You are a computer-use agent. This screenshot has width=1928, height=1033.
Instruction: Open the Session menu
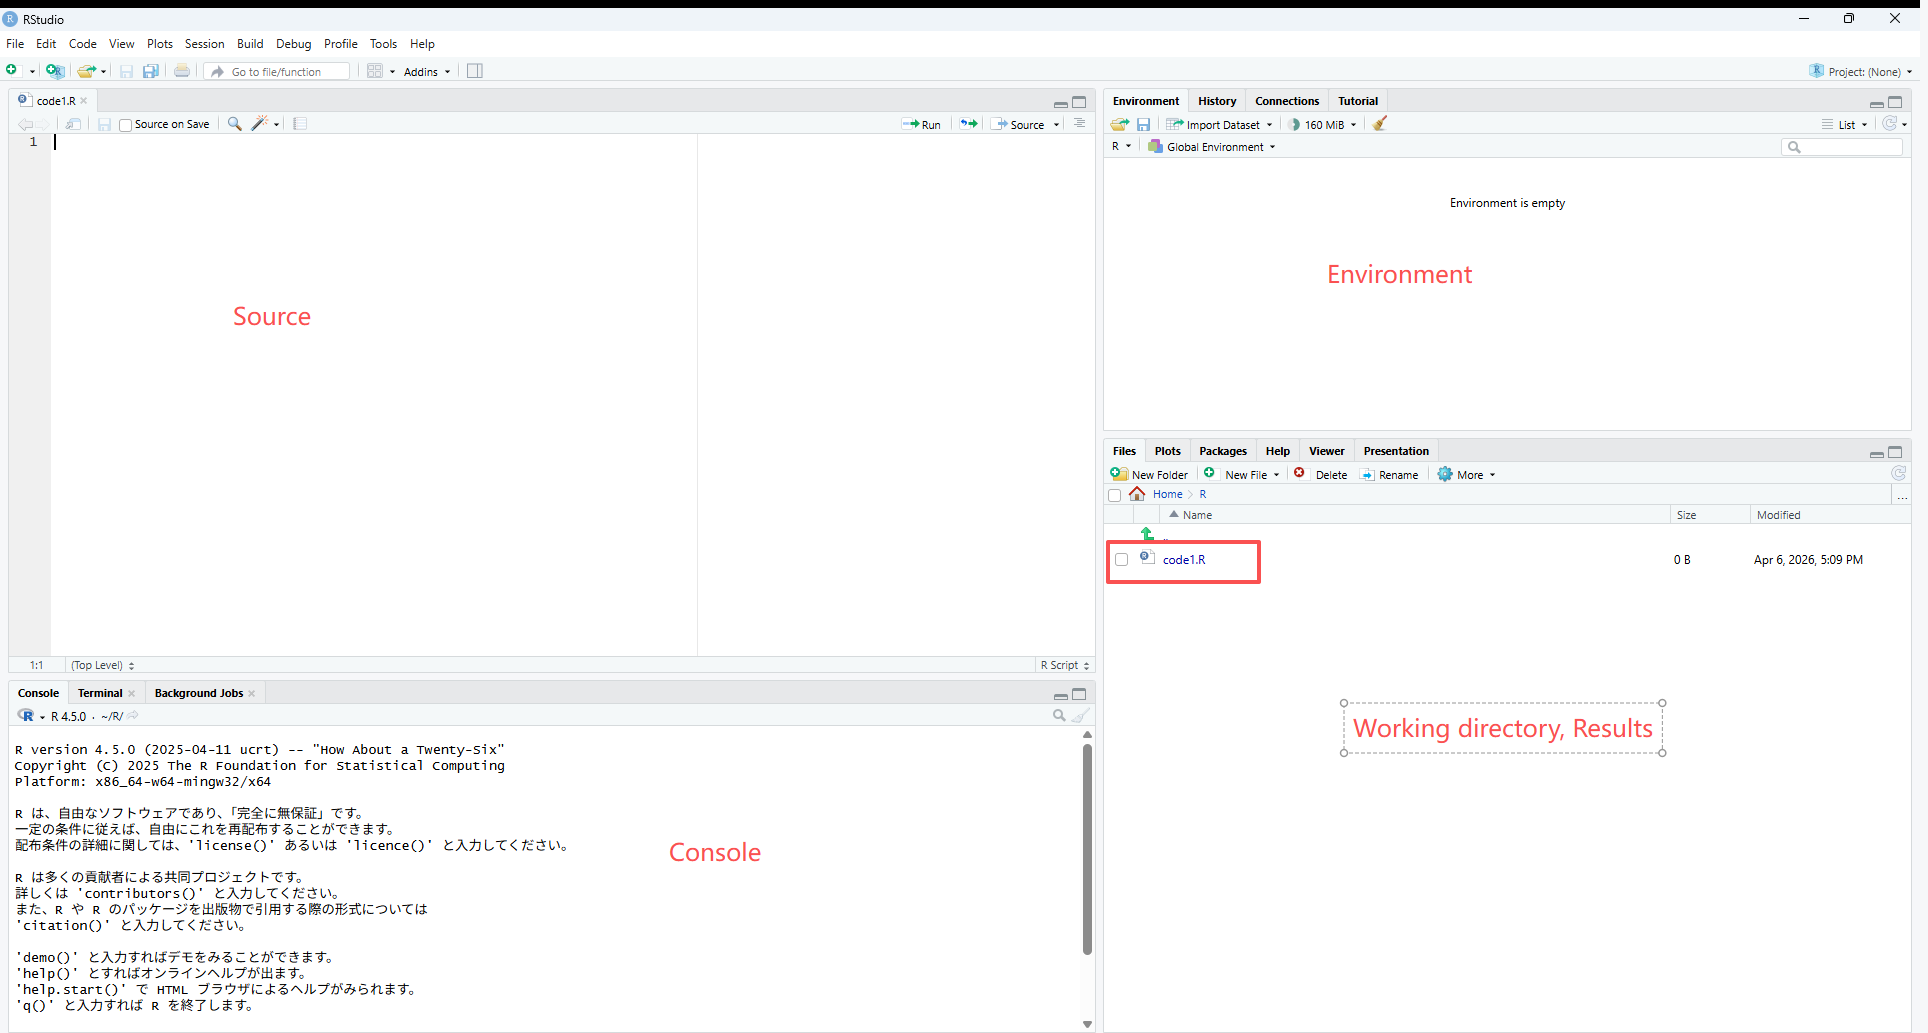[x=204, y=44]
